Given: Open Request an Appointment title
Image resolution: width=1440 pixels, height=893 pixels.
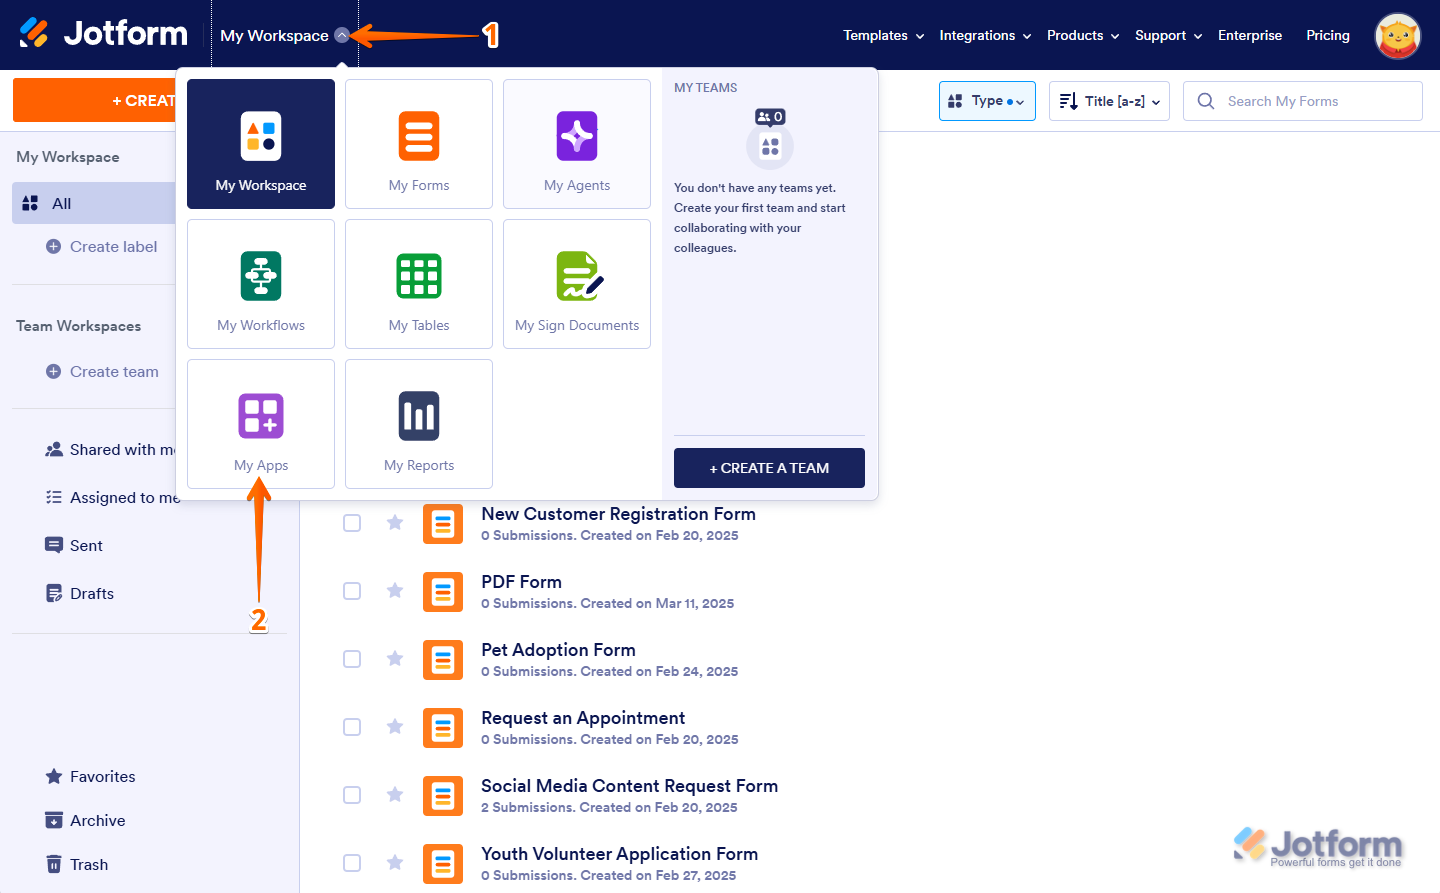Looking at the screenshot, I should click(x=583, y=718).
